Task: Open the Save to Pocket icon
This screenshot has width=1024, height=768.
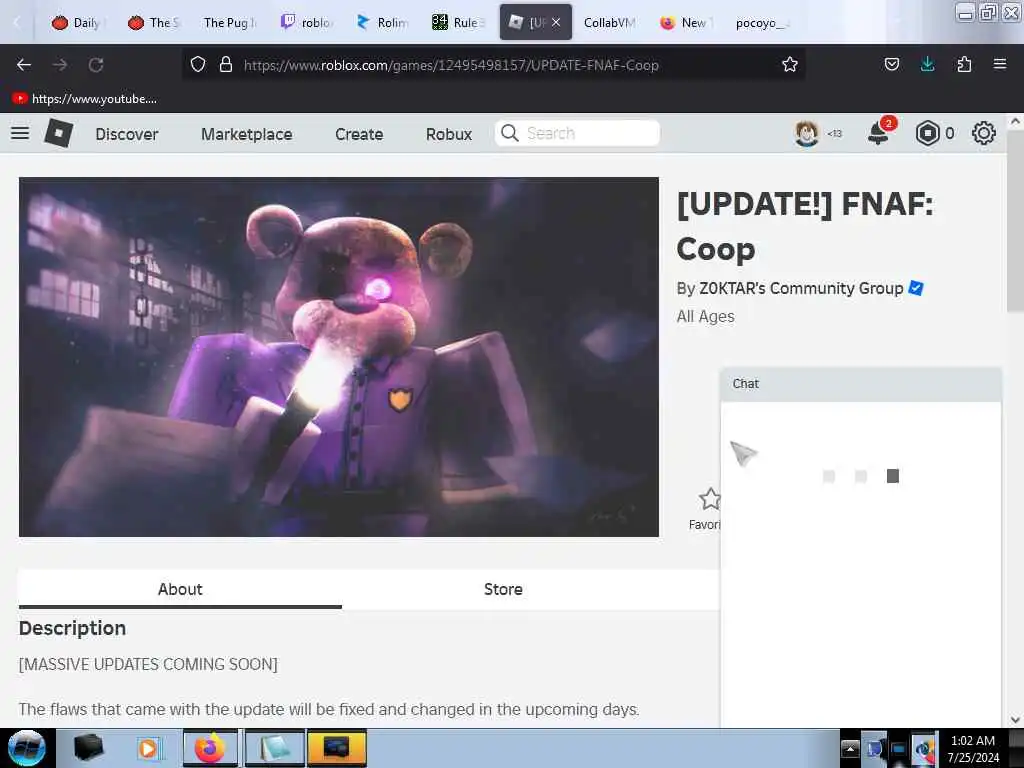Action: coord(891,64)
